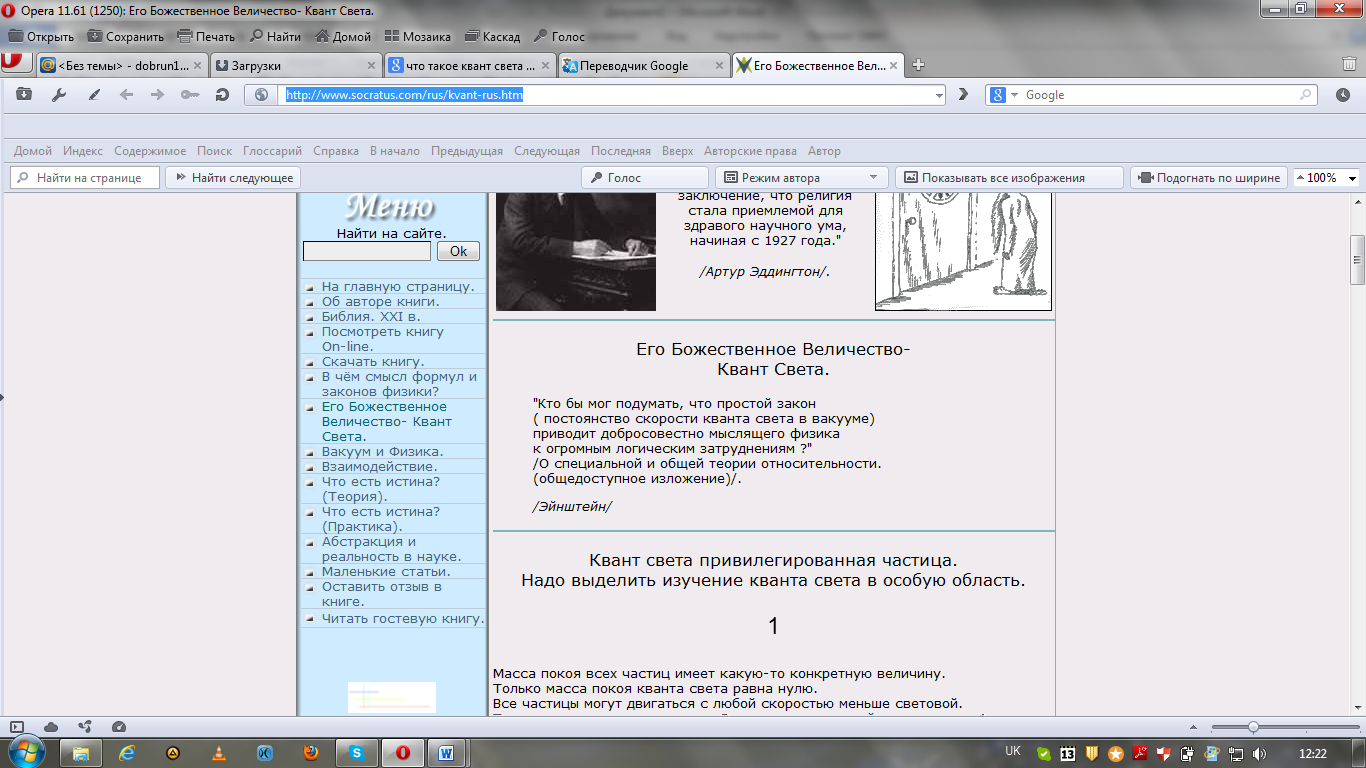The width and height of the screenshot is (1366, 768).
Task: Click the Opera Unite icon in status bar
Action: pos(85,727)
